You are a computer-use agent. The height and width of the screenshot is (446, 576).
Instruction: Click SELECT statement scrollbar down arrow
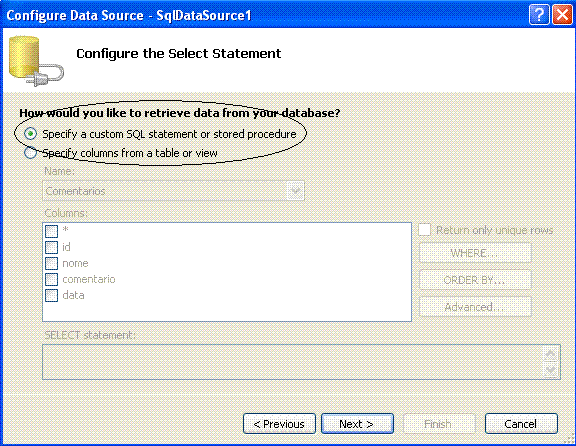tap(551, 370)
